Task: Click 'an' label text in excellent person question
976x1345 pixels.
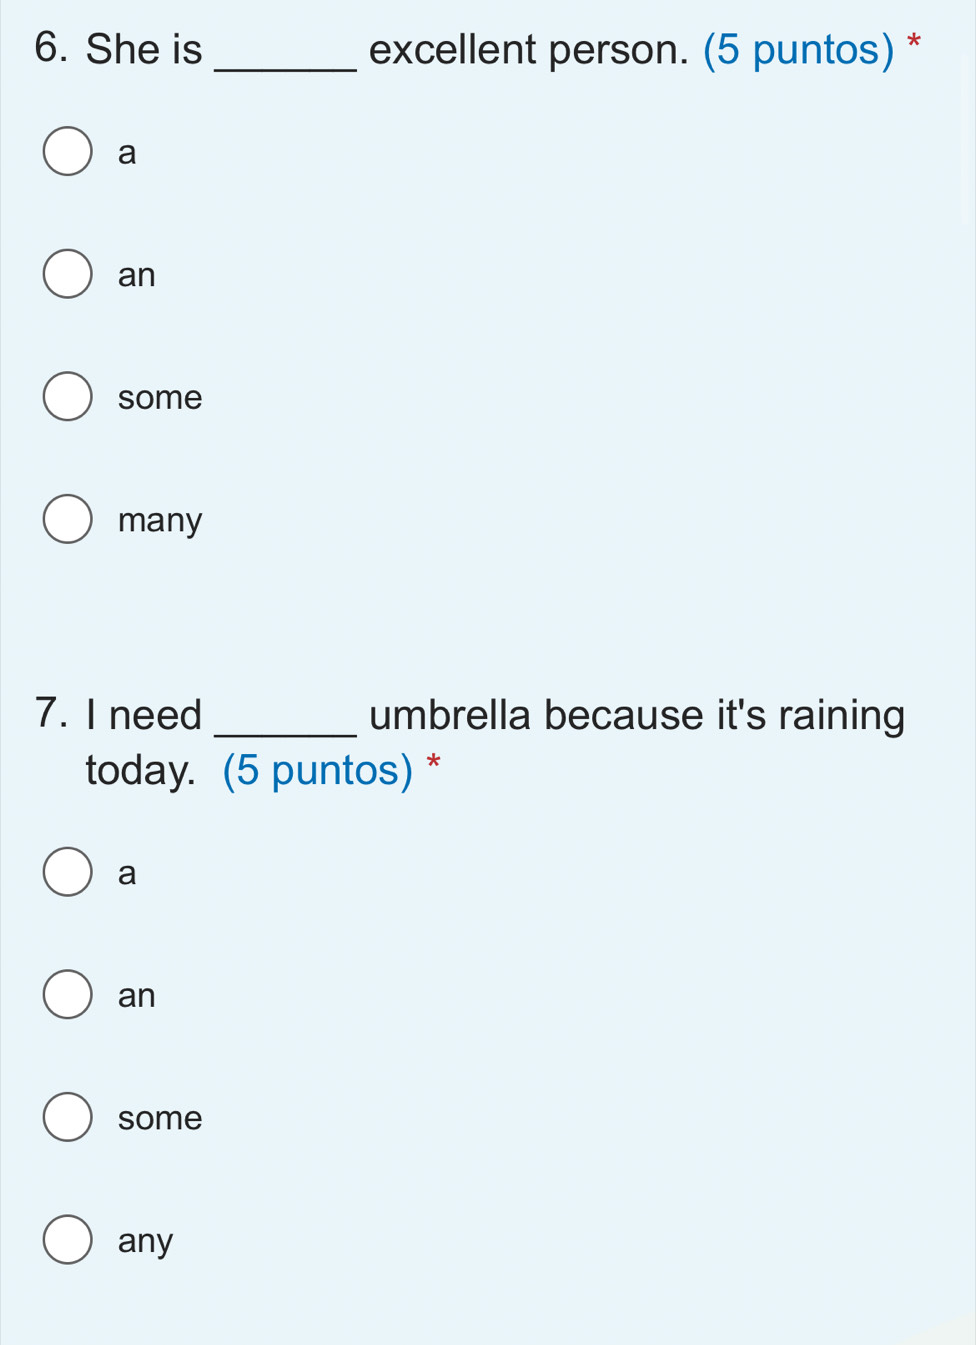Action: pos(137,275)
